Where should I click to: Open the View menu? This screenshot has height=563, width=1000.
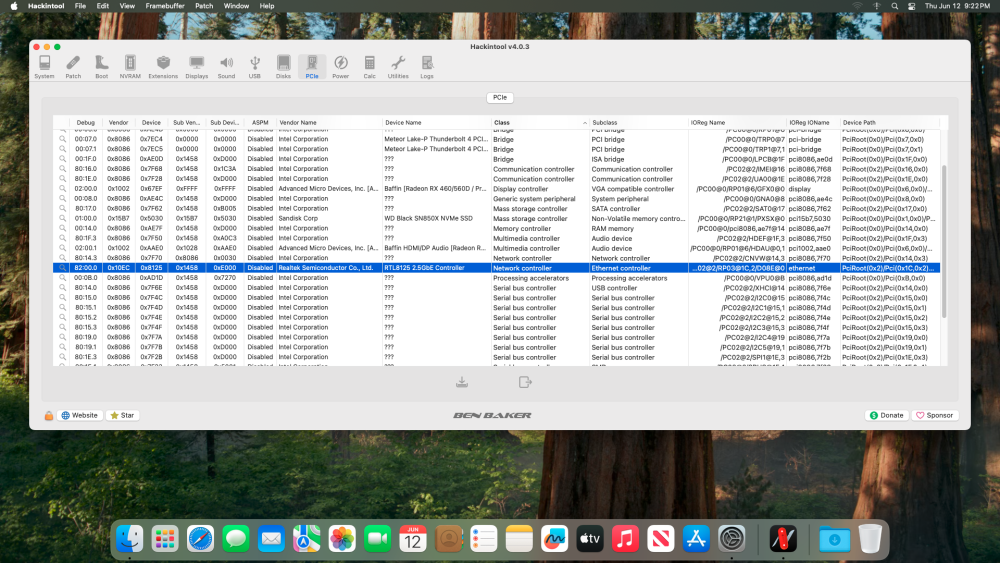[128, 6]
